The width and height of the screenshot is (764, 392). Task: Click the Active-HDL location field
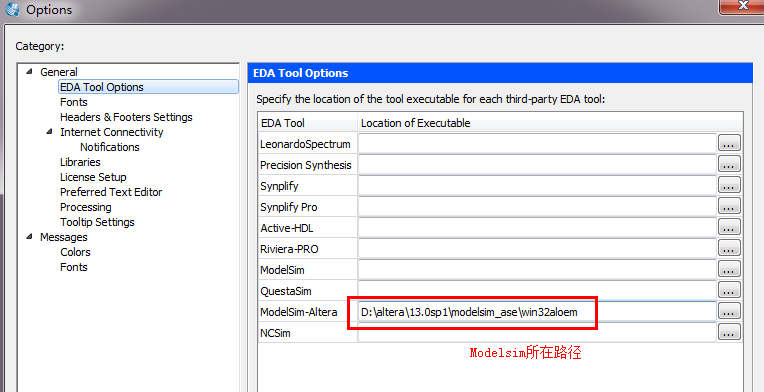coord(537,228)
